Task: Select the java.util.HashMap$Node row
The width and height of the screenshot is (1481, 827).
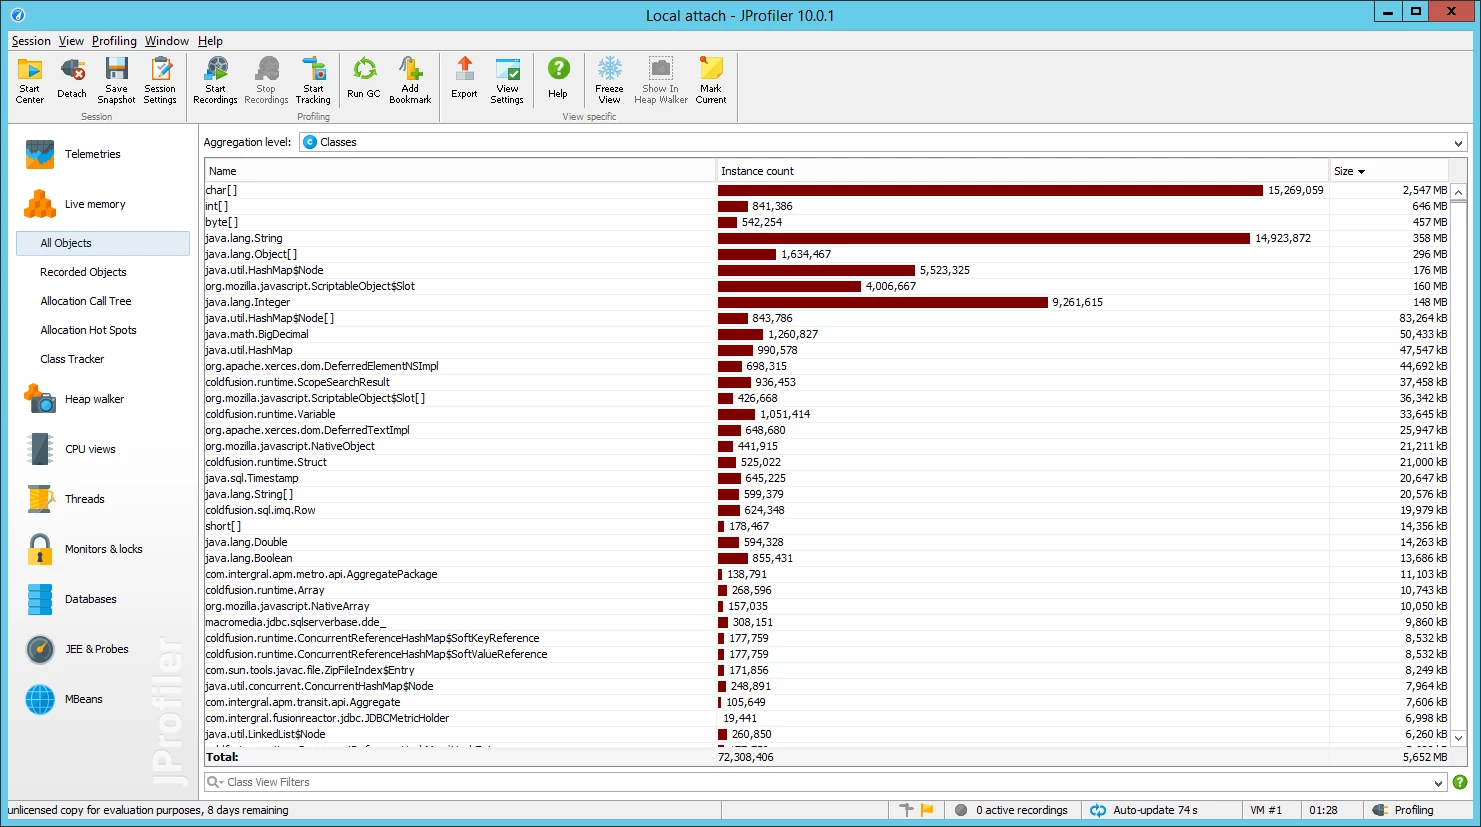Action: pyautogui.click(x=827, y=270)
